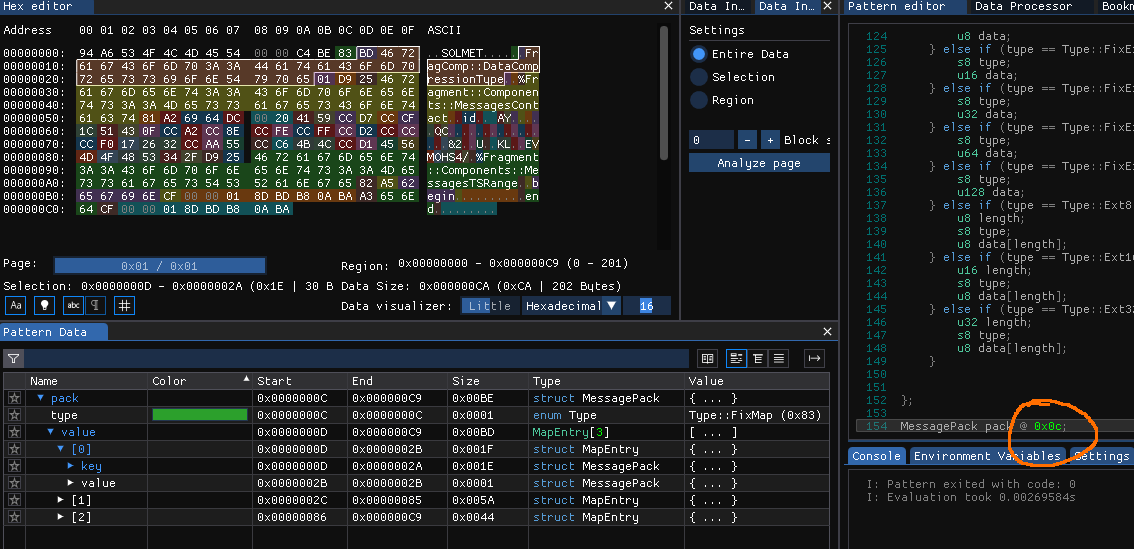This screenshot has width=1134, height=549.
Task: Click the green color swatch for 'type'
Action: [x=199, y=415]
